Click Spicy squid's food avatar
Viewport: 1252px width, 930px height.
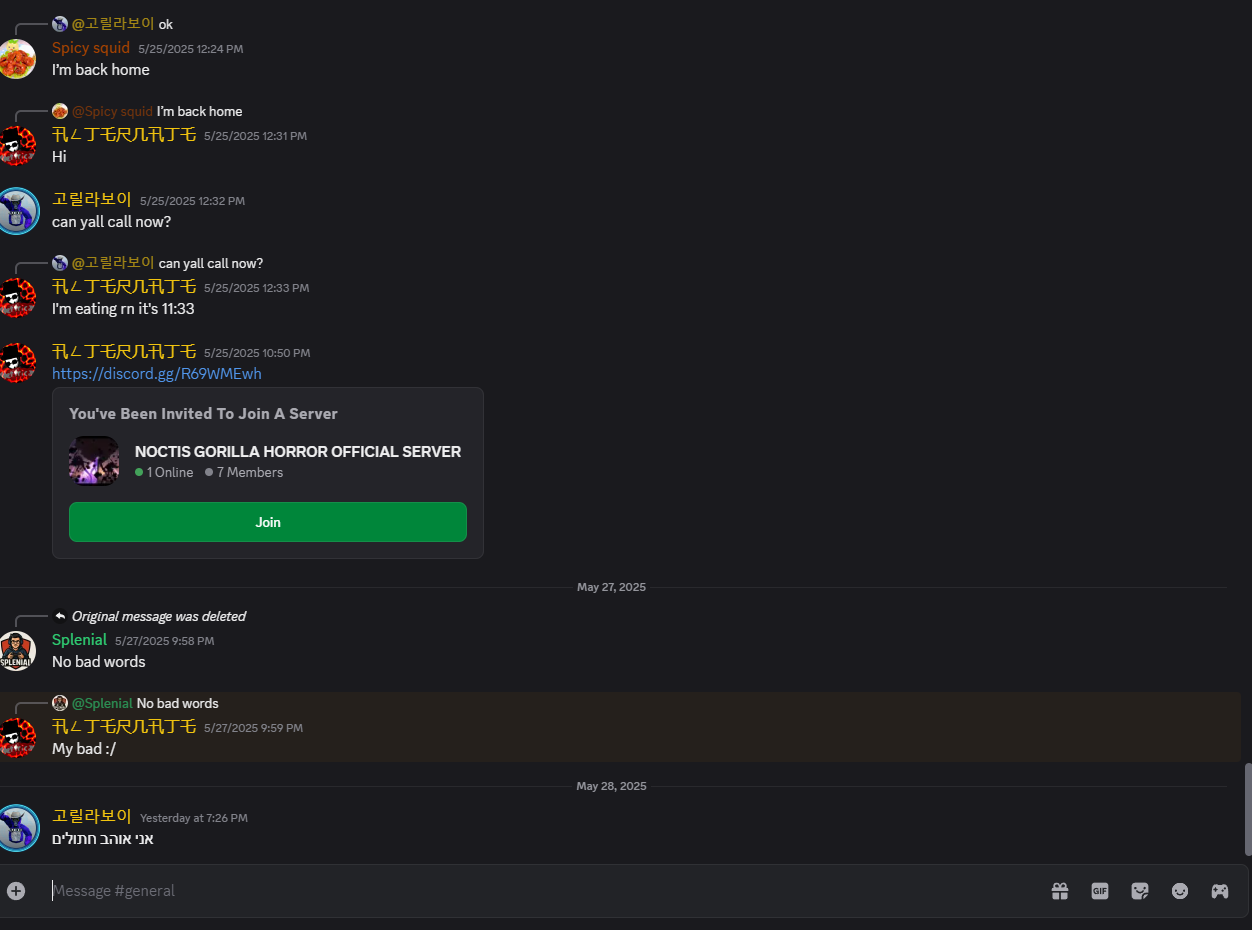[x=17, y=59]
